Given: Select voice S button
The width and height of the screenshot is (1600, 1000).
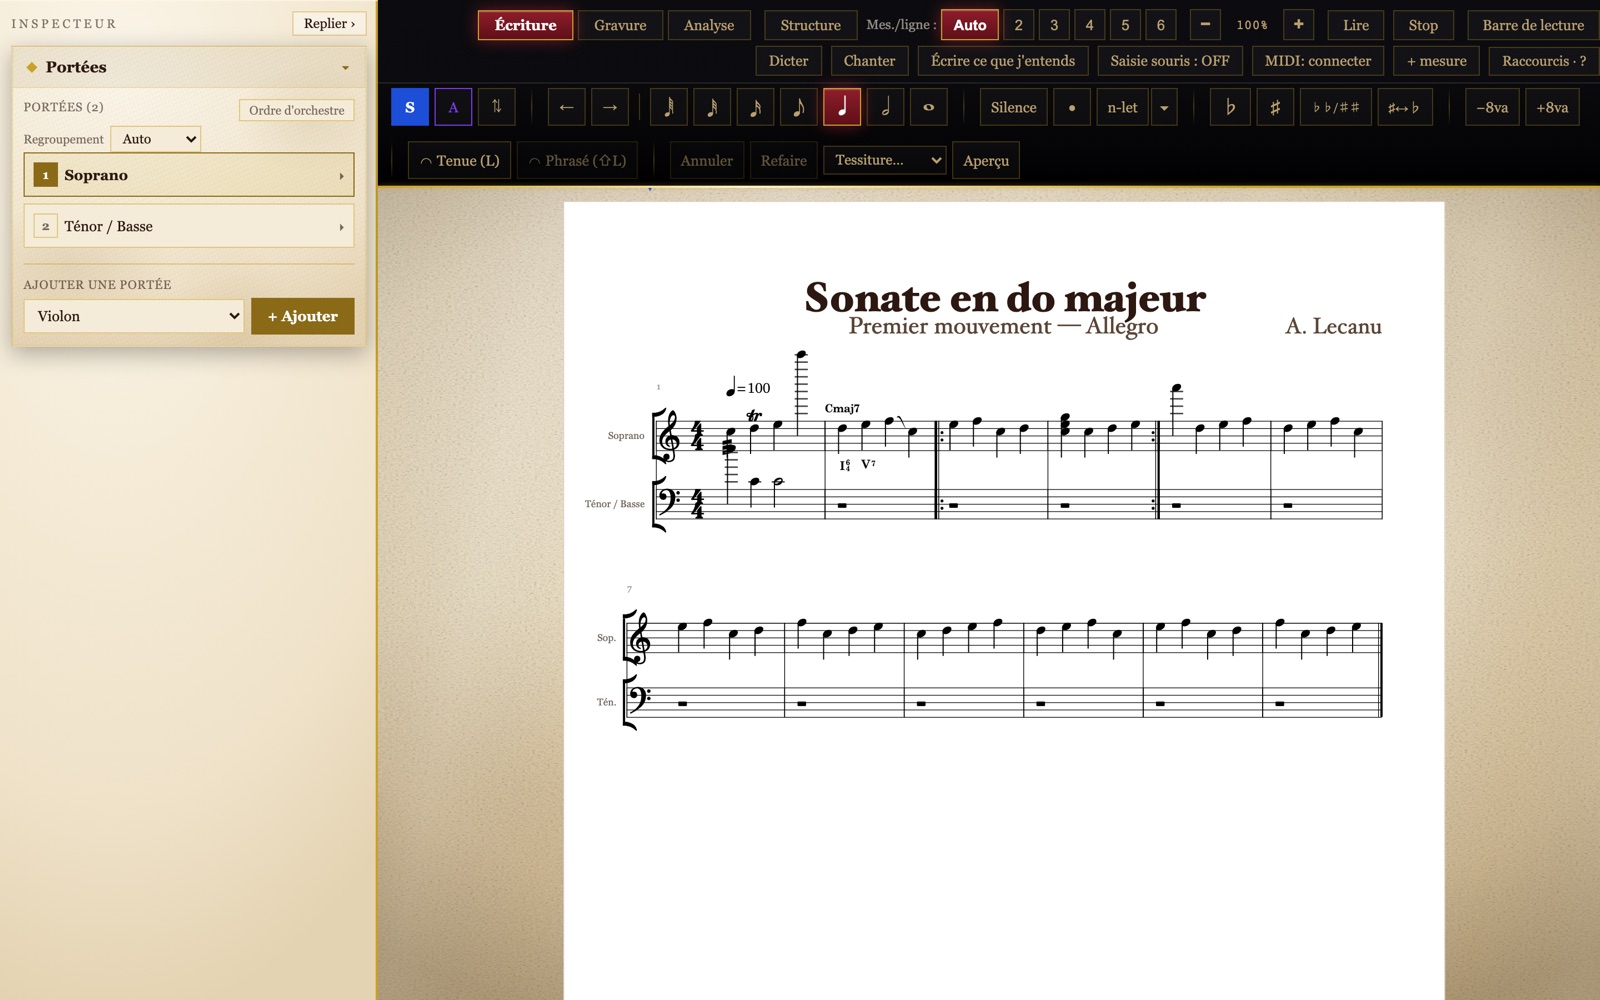Looking at the screenshot, I should pos(409,107).
